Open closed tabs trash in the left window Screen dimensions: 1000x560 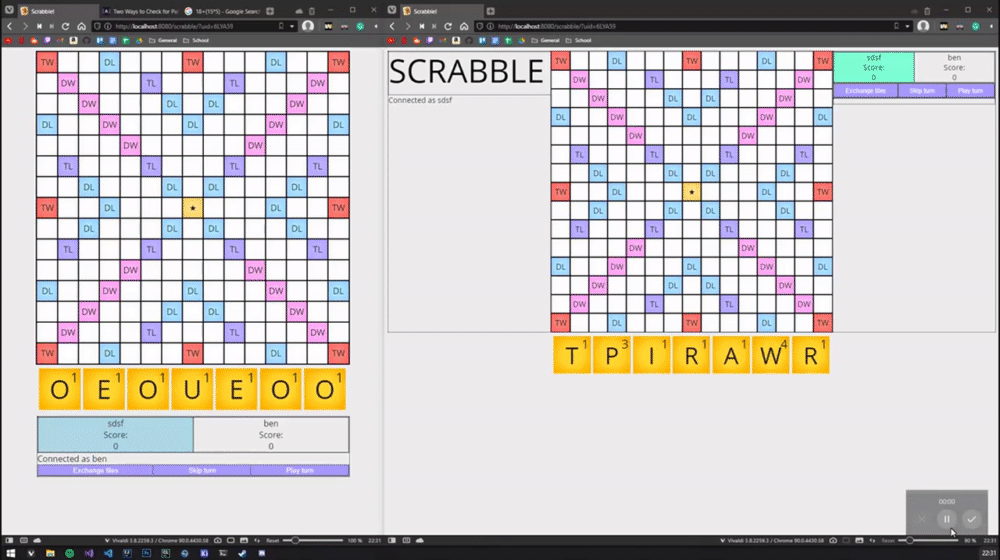point(312,11)
